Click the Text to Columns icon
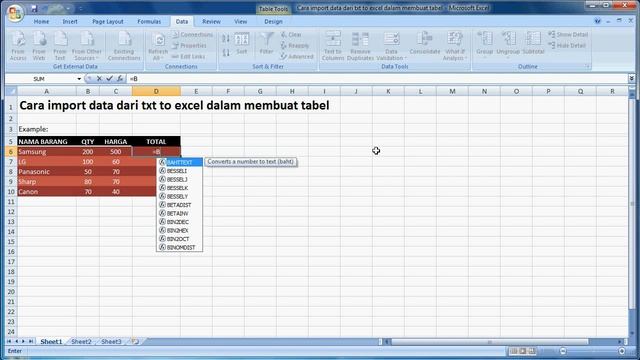640x360 pixels. coord(333,46)
